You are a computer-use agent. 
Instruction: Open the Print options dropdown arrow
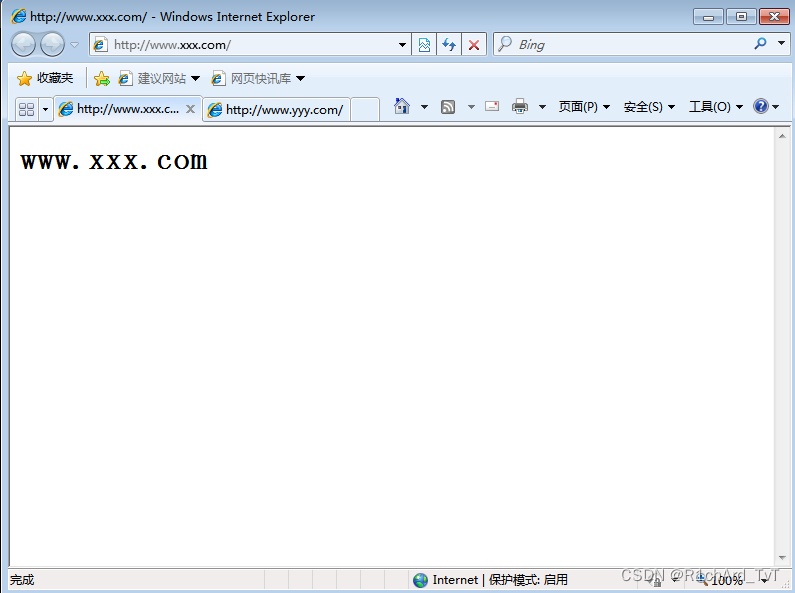point(542,107)
